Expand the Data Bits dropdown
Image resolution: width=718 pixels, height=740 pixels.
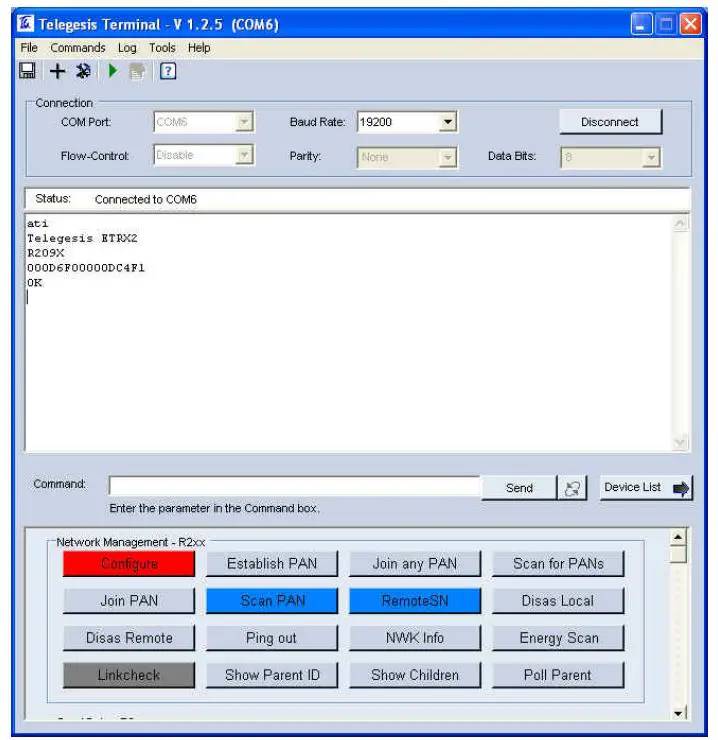[x=651, y=158]
